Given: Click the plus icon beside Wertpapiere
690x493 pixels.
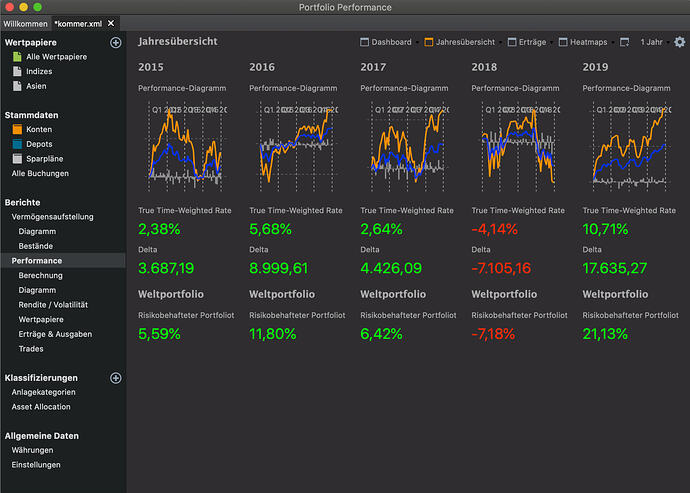Looking at the screenshot, I should (115, 43).
